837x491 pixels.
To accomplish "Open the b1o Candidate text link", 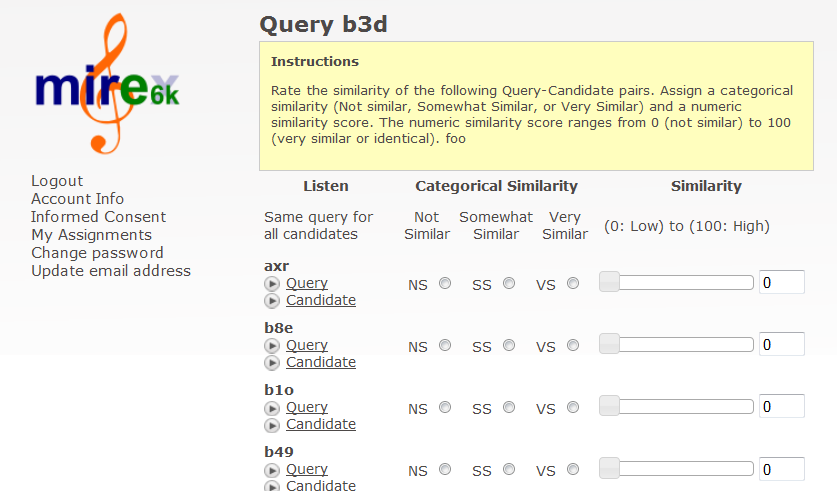I will pos(321,424).
